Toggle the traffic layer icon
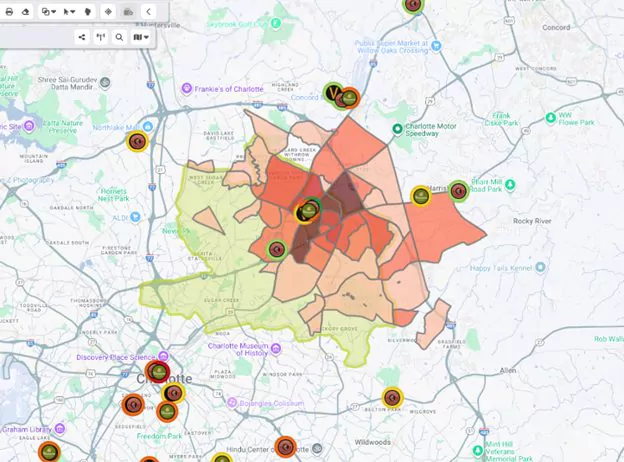 coord(128,11)
